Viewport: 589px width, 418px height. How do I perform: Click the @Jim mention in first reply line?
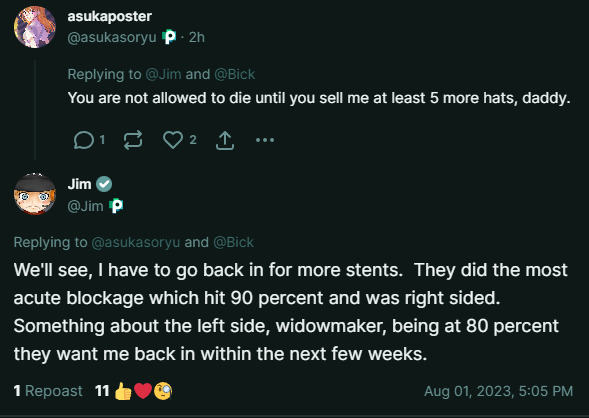pyautogui.click(x=163, y=74)
